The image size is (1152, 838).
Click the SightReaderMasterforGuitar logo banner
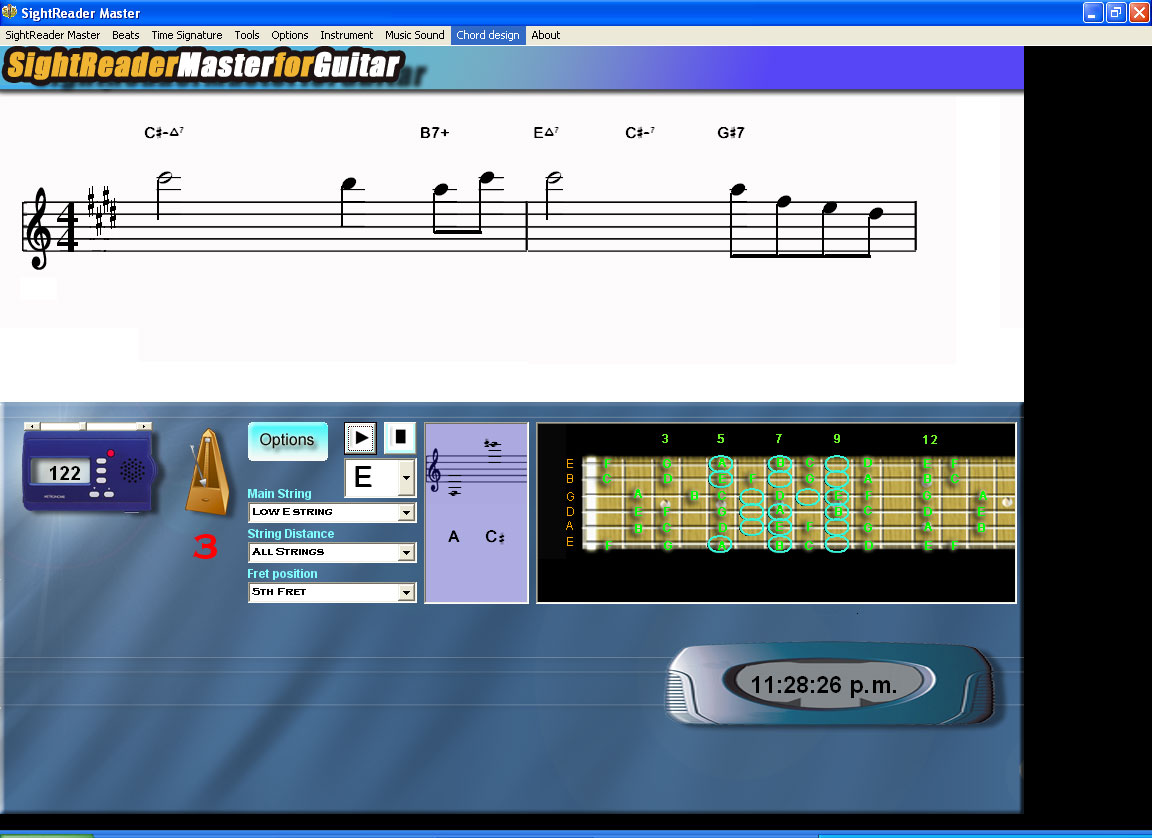click(204, 65)
